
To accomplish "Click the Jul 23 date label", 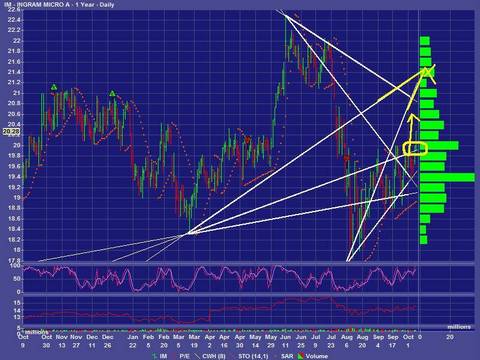I will point(331,341).
